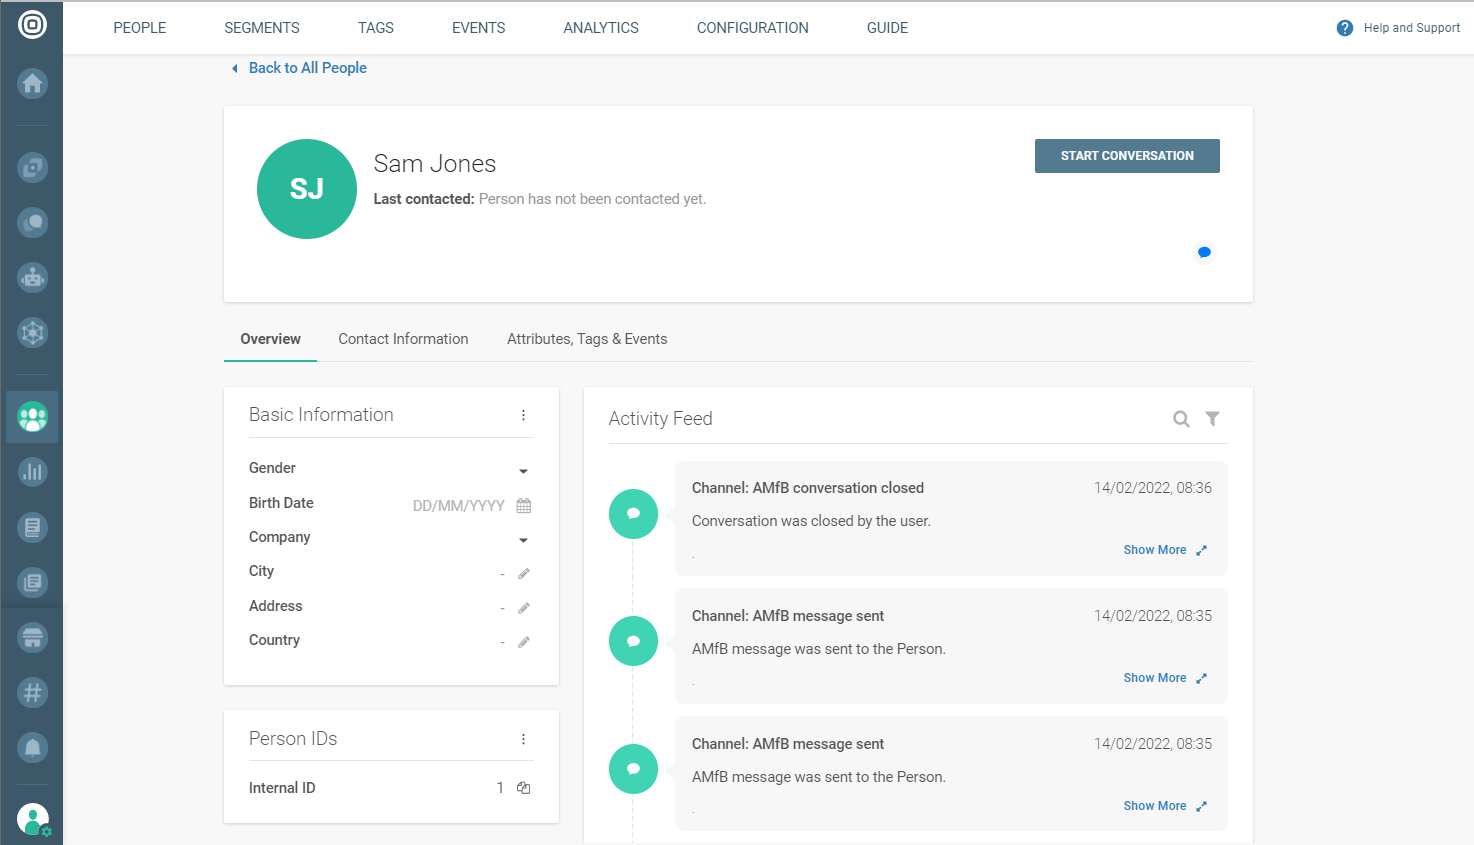The height and width of the screenshot is (845, 1474).
Task: Click the Birth Date input field
Action: 458,506
